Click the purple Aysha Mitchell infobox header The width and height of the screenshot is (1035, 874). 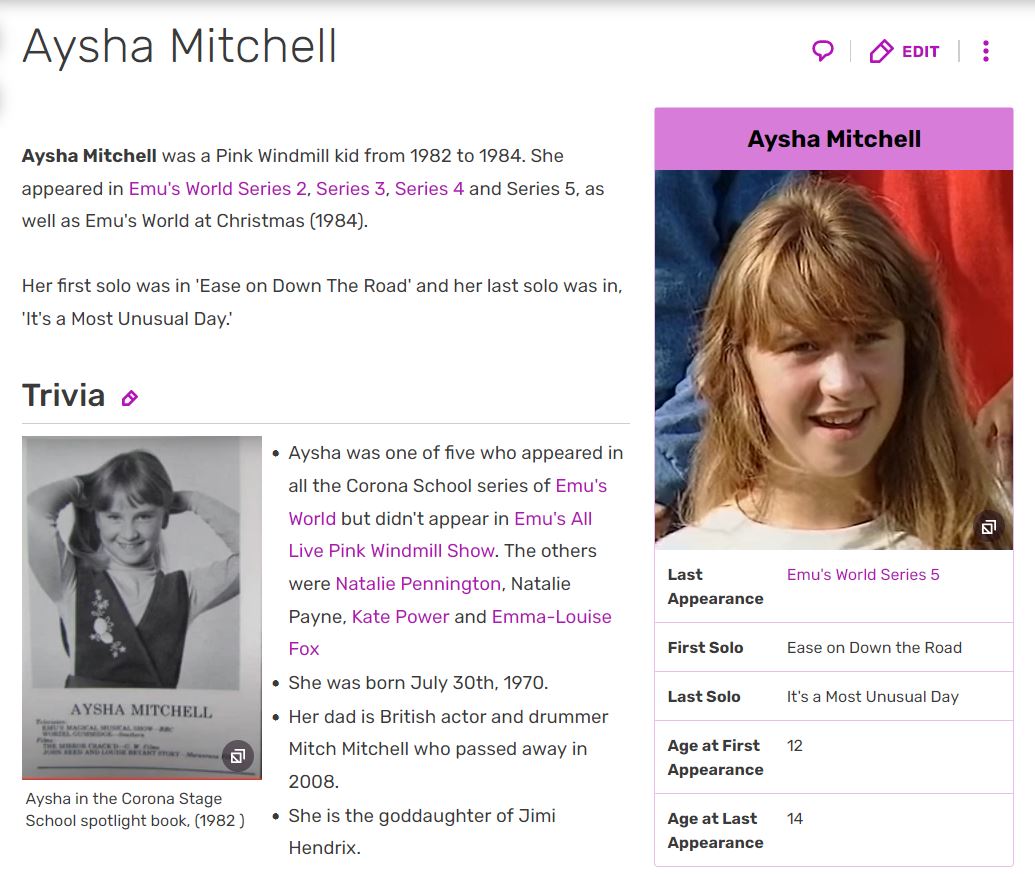point(834,139)
